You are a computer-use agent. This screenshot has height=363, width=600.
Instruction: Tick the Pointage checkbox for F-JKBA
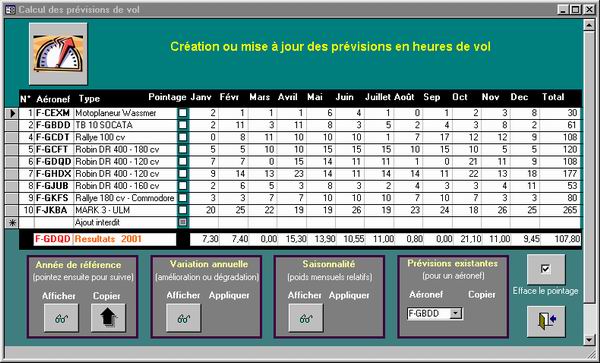(183, 210)
